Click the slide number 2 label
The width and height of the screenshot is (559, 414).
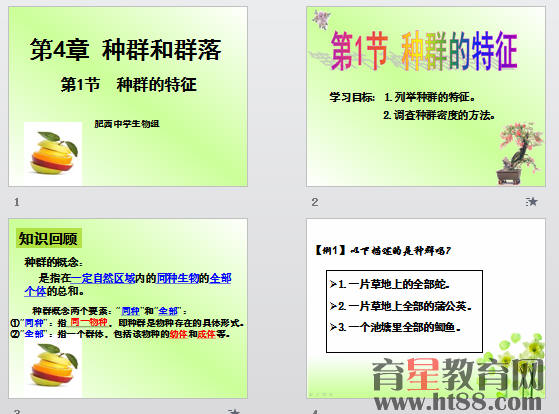[x=314, y=202]
